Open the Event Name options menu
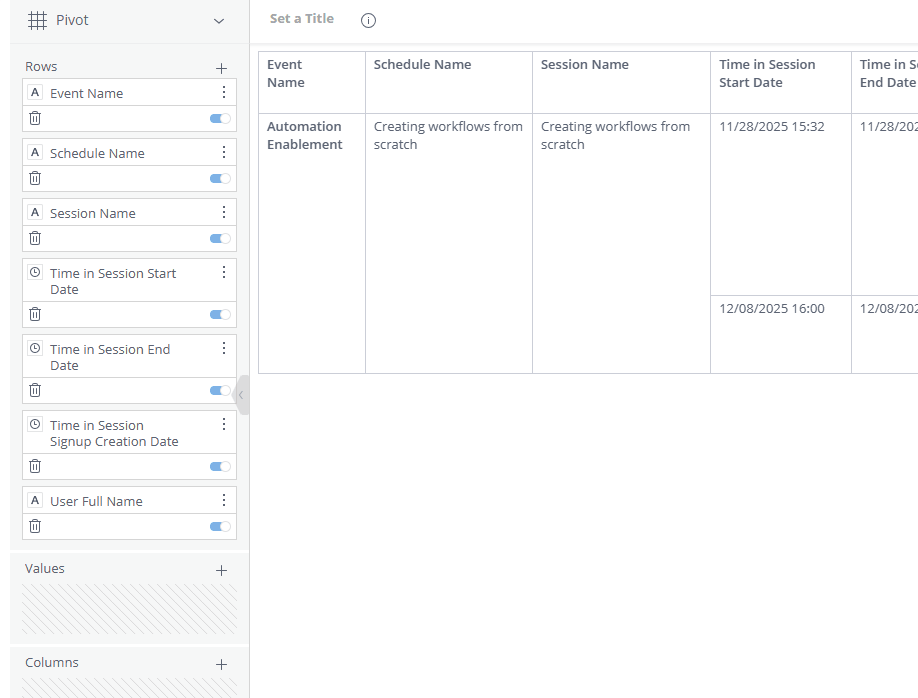 click(x=224, y=91)
